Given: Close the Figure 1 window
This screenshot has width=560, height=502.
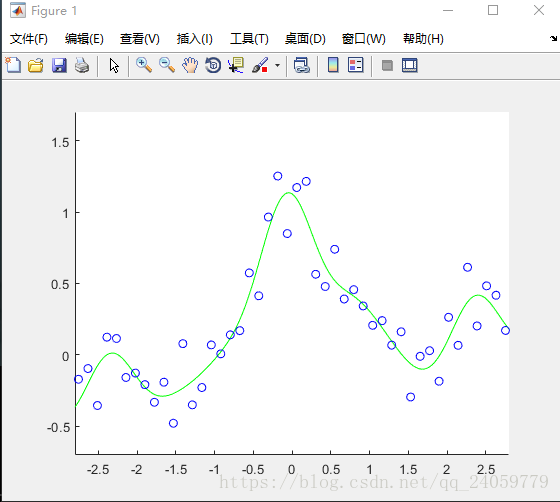Looking at the screenshot, I should tap(539, 10).
